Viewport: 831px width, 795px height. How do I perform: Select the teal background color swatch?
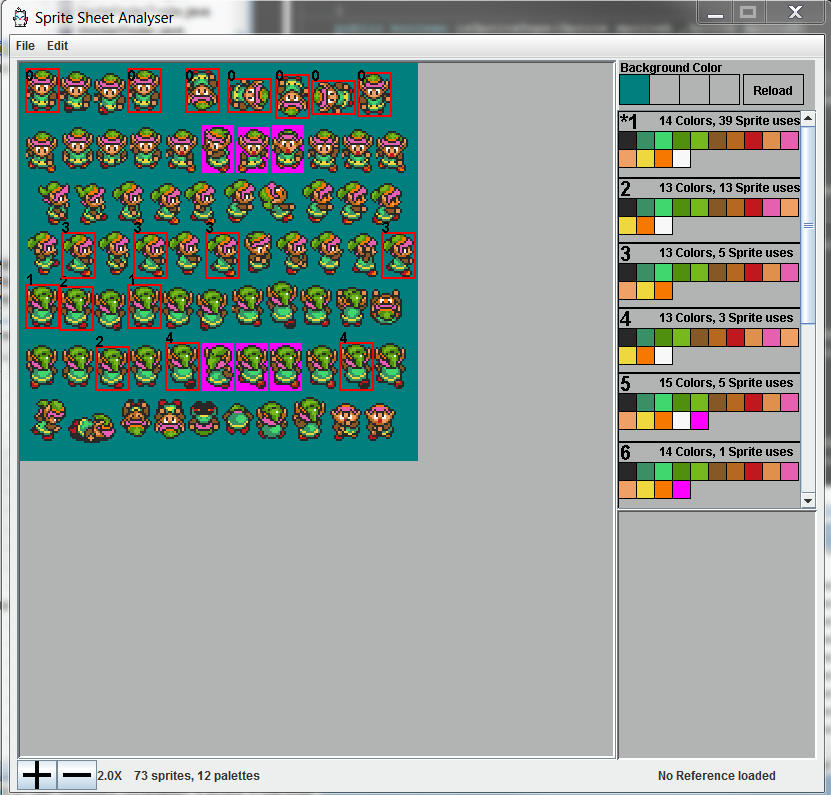[x=634, y=90]
